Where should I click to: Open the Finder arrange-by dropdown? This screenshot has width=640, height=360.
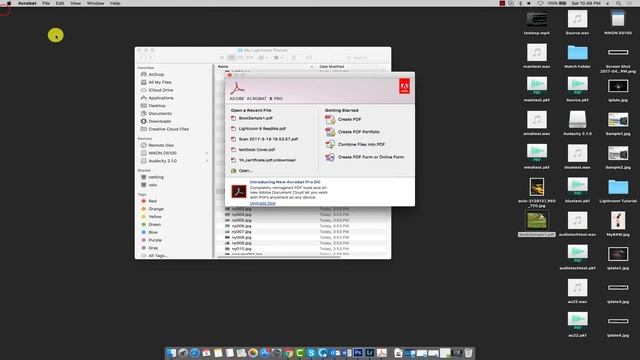[263, 58]
